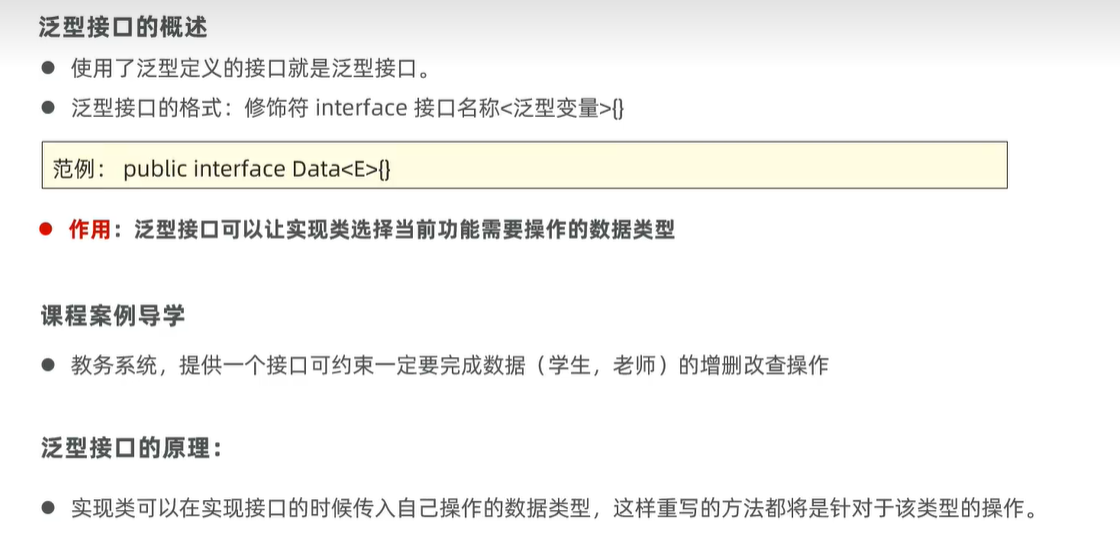Click the 范例 label in the yellow box
Viewport: 1120px width, 545px height.
tap(78, 169)
